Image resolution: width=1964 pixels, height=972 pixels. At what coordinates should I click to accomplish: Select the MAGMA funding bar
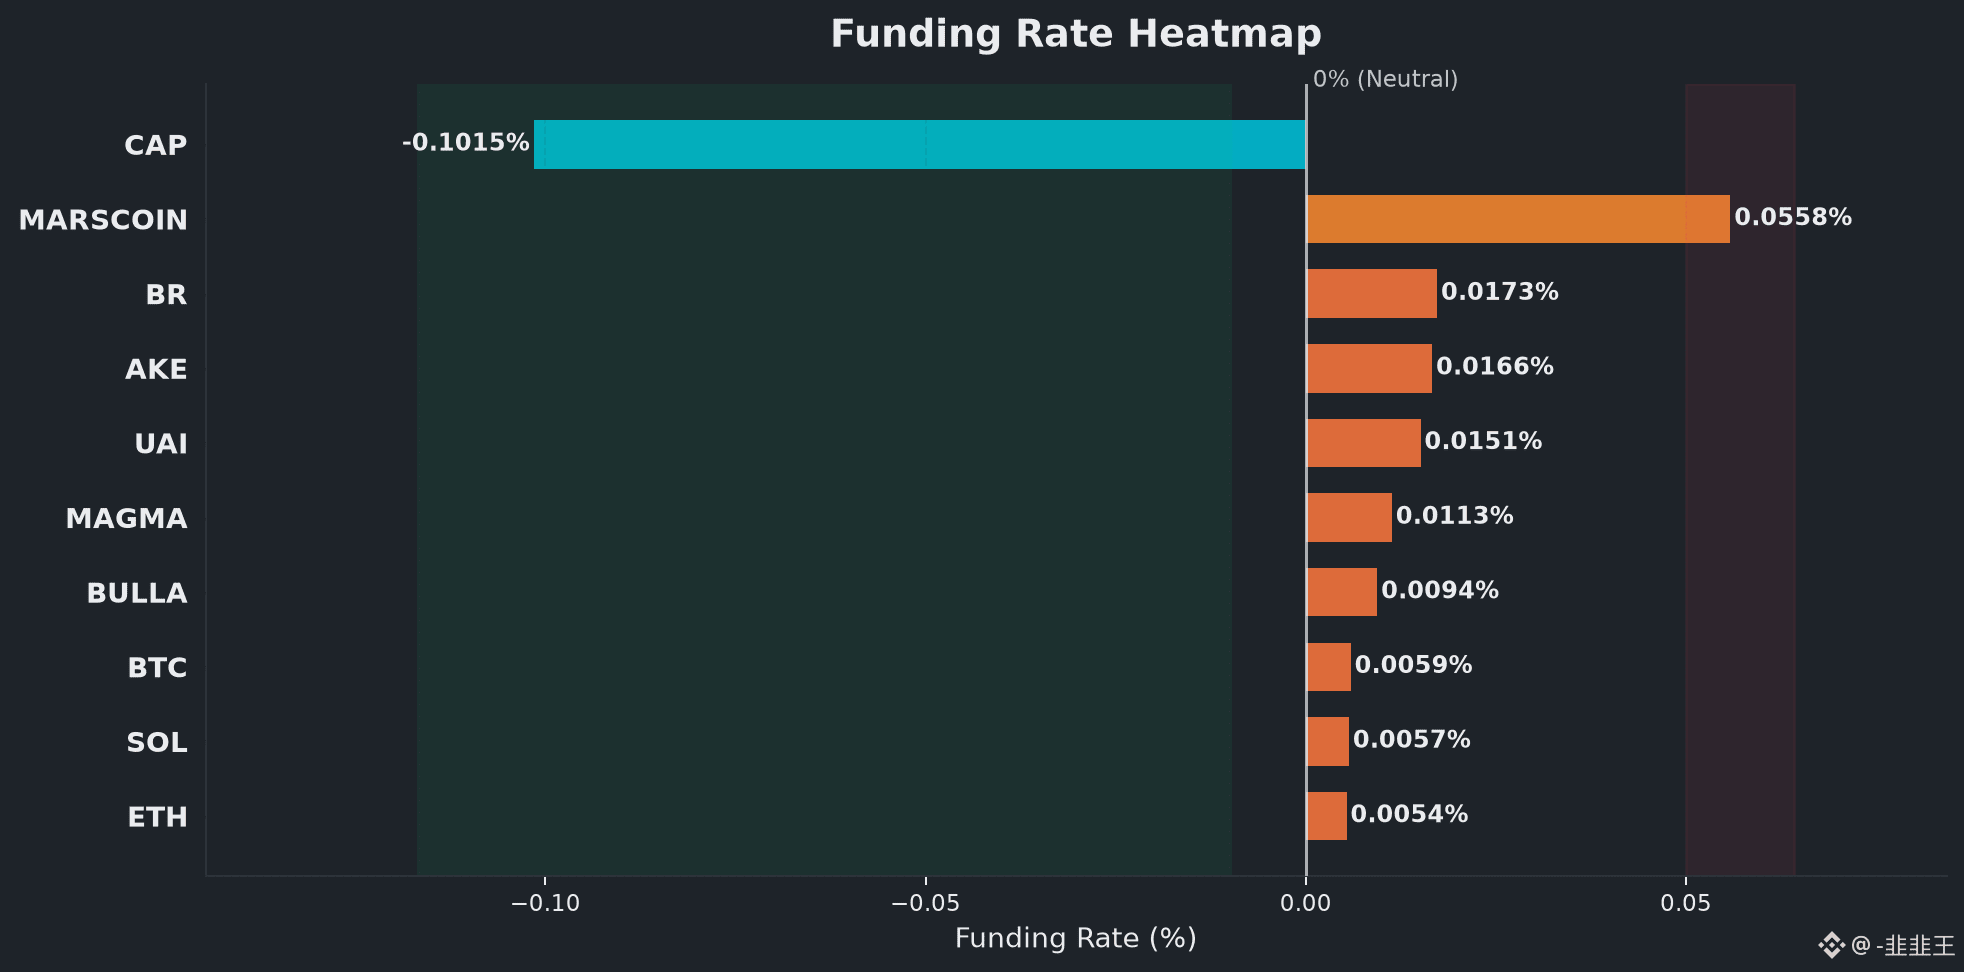pyautogui.click(x=1349, y=517)
